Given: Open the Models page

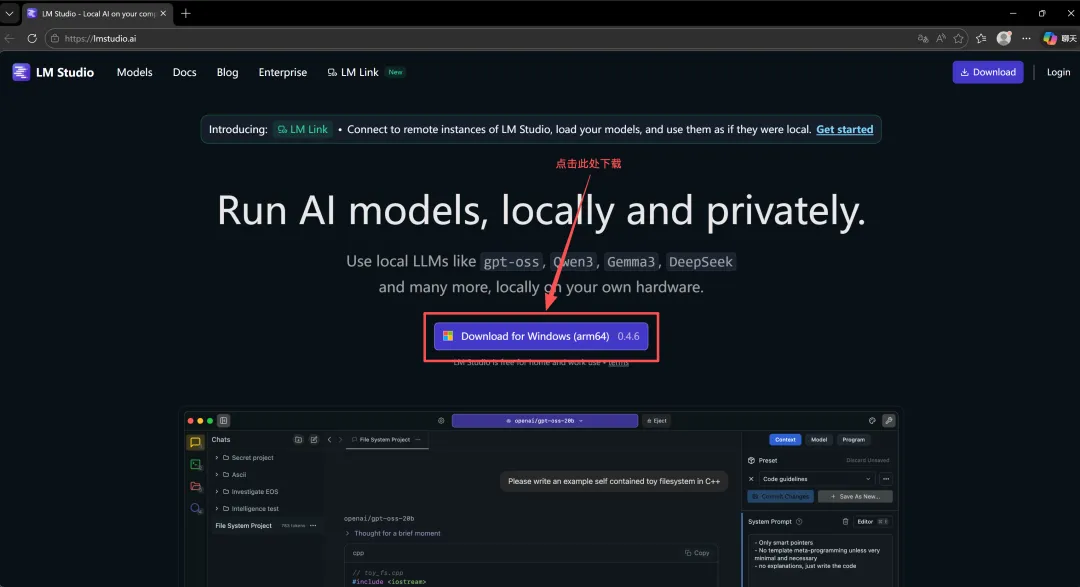Looking at the screenshot, I should coord(134,72).
